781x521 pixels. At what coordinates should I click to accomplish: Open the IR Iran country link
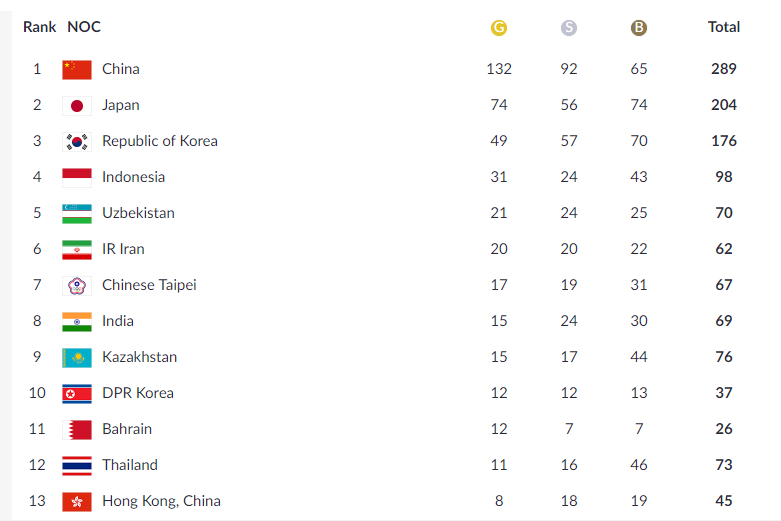pyautogui.click(x=123, y=249)
